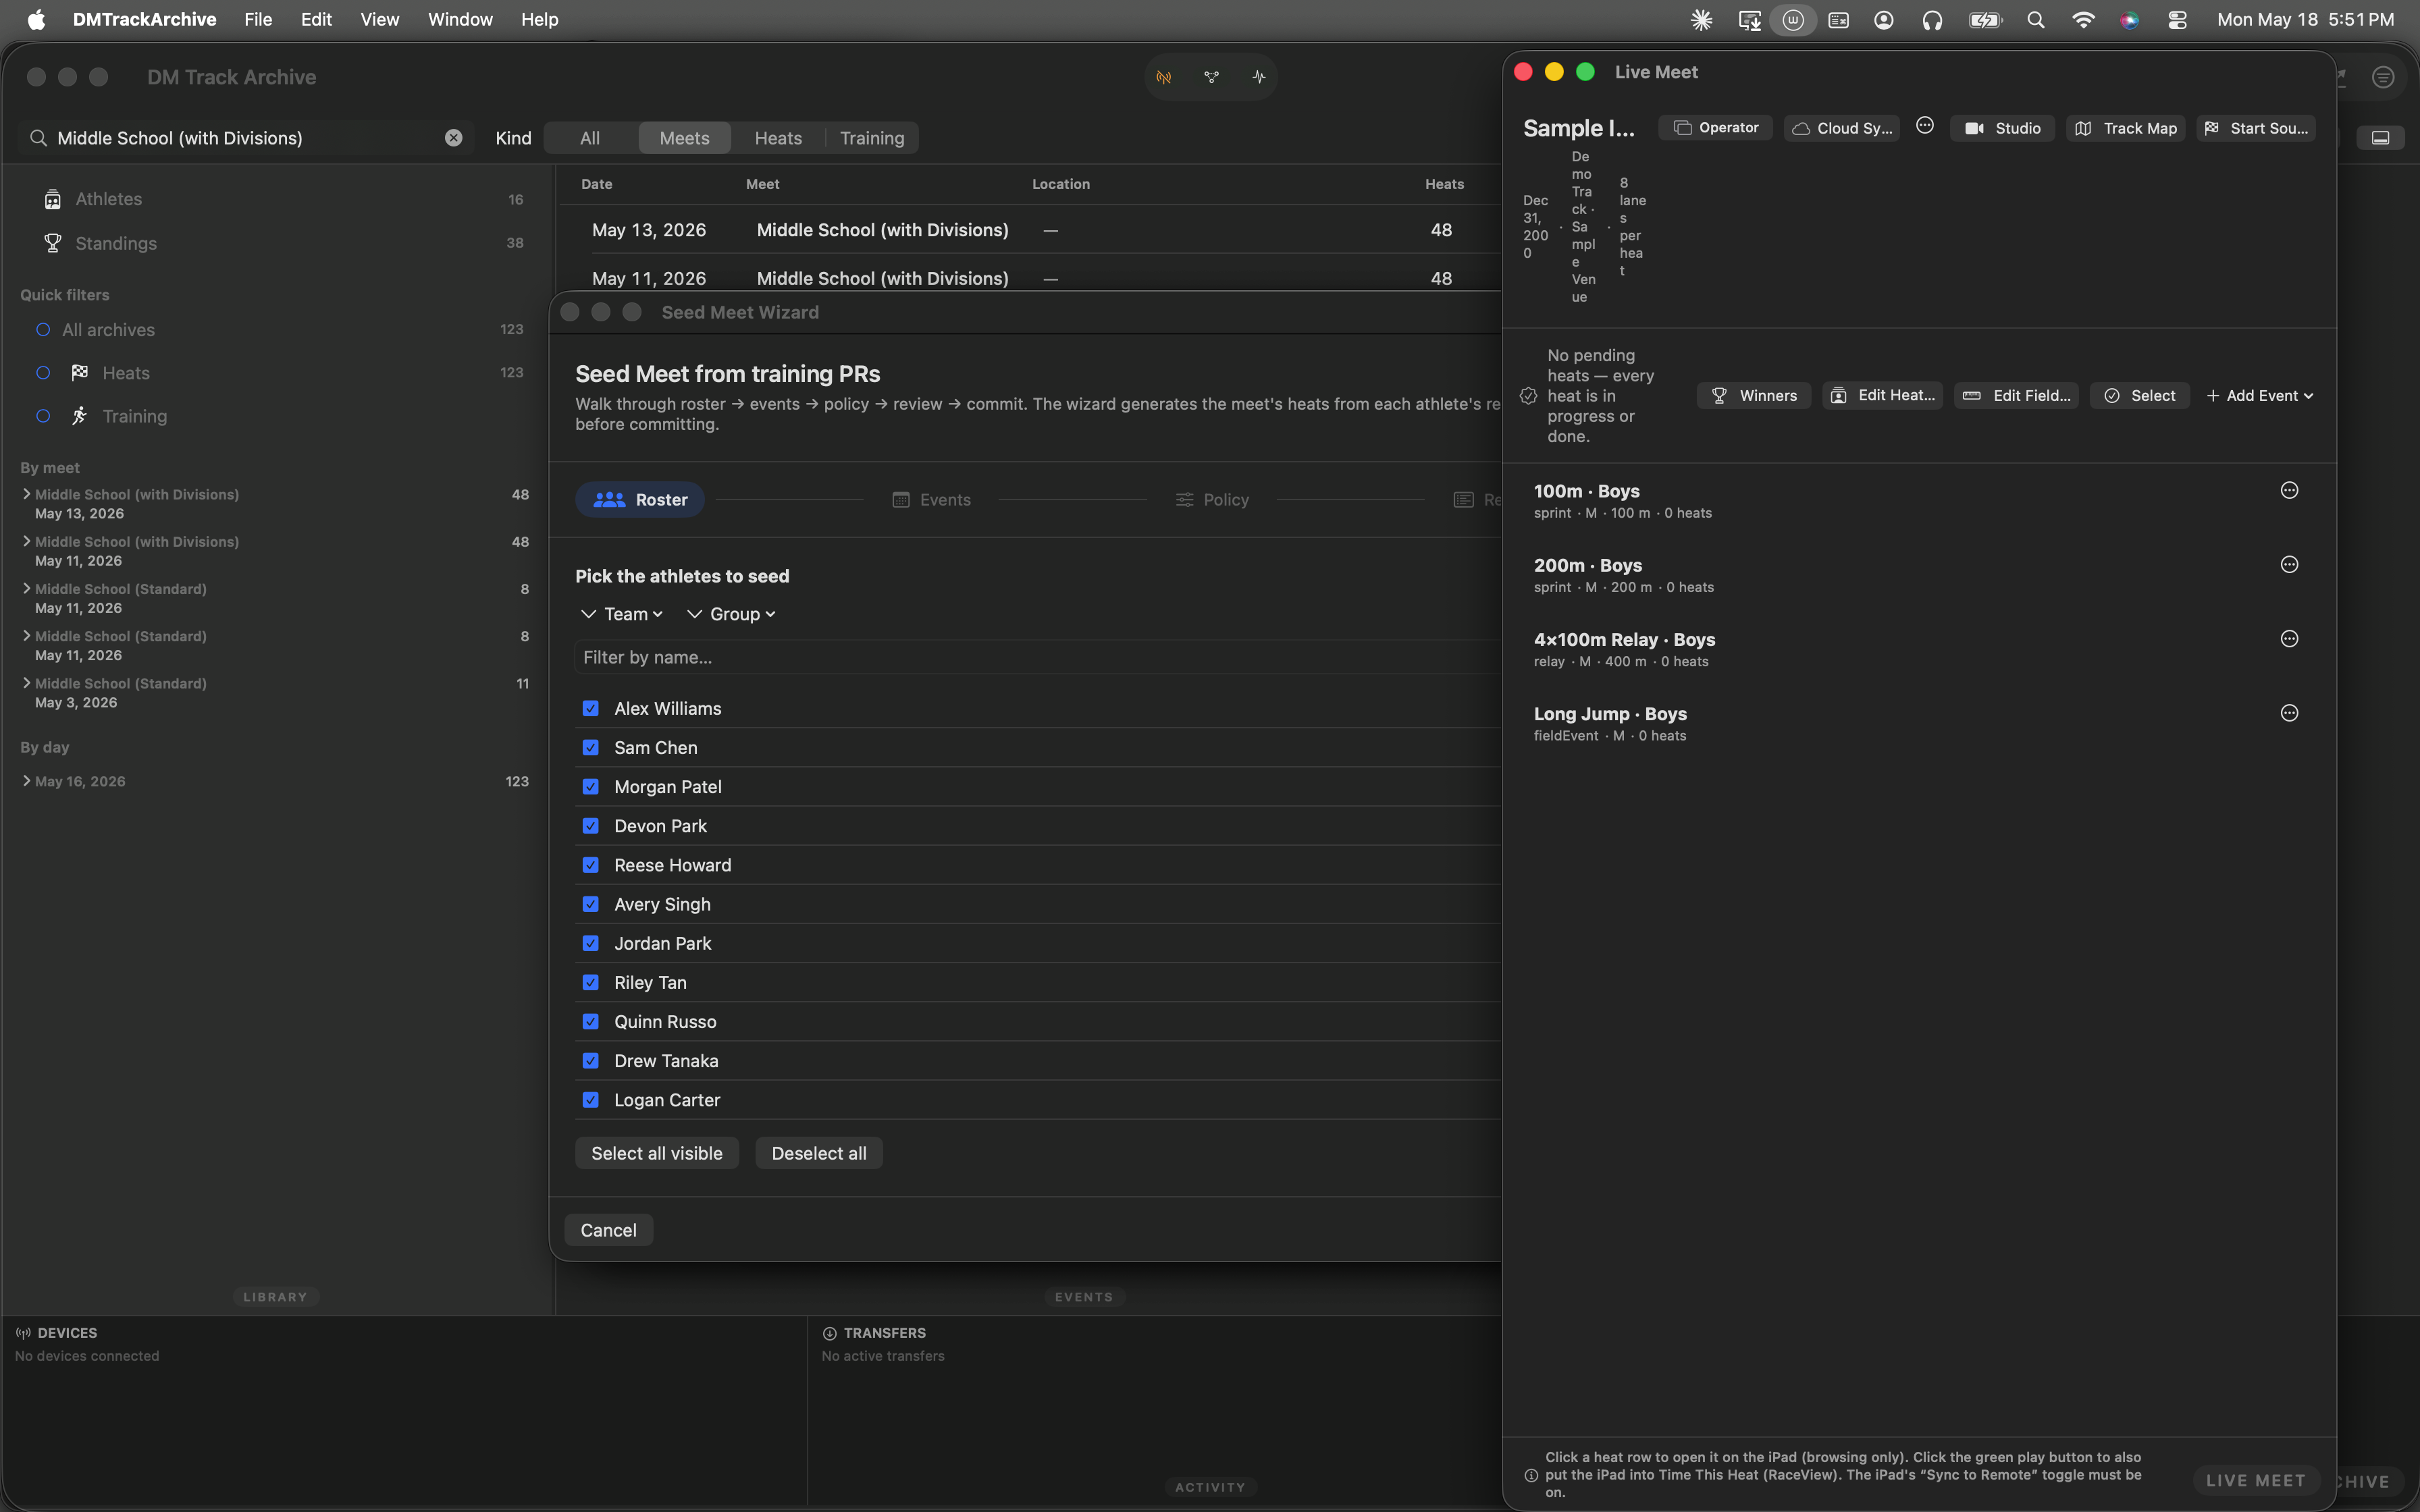The image size is (2420, 1512).
Task: Open the Window menu
Action: point(460,20)
